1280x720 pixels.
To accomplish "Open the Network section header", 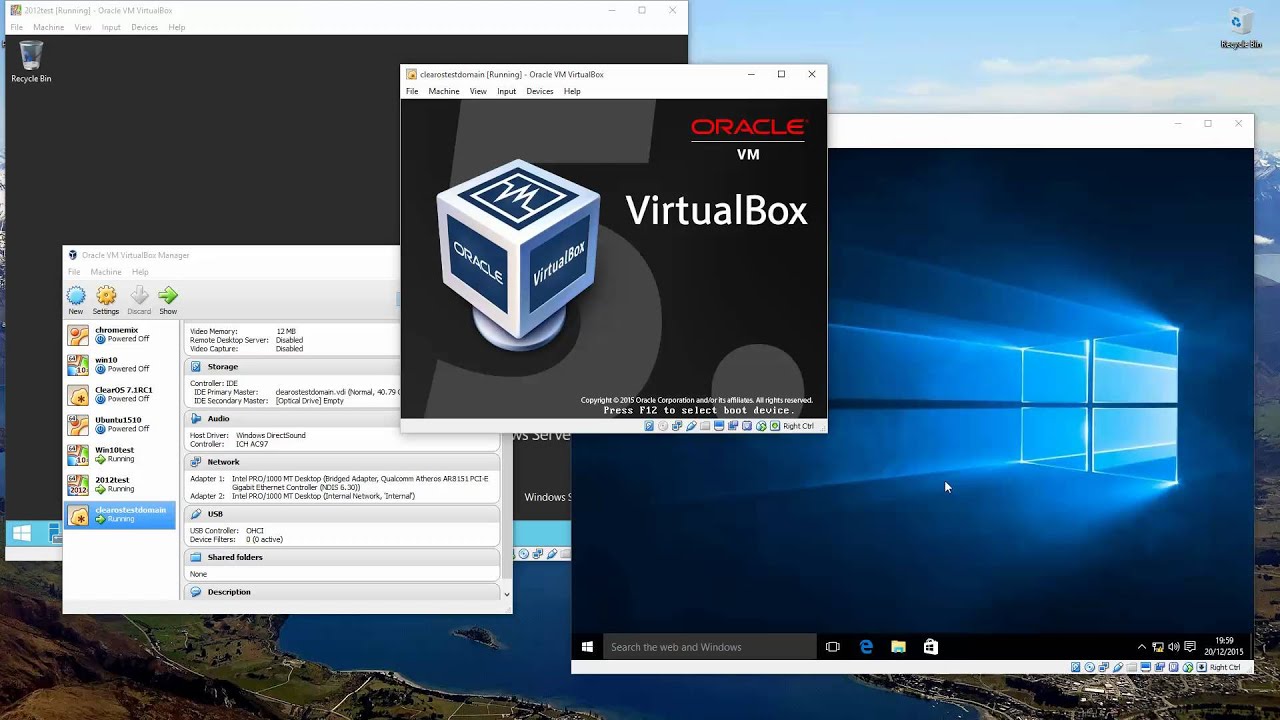I will 341,462.
